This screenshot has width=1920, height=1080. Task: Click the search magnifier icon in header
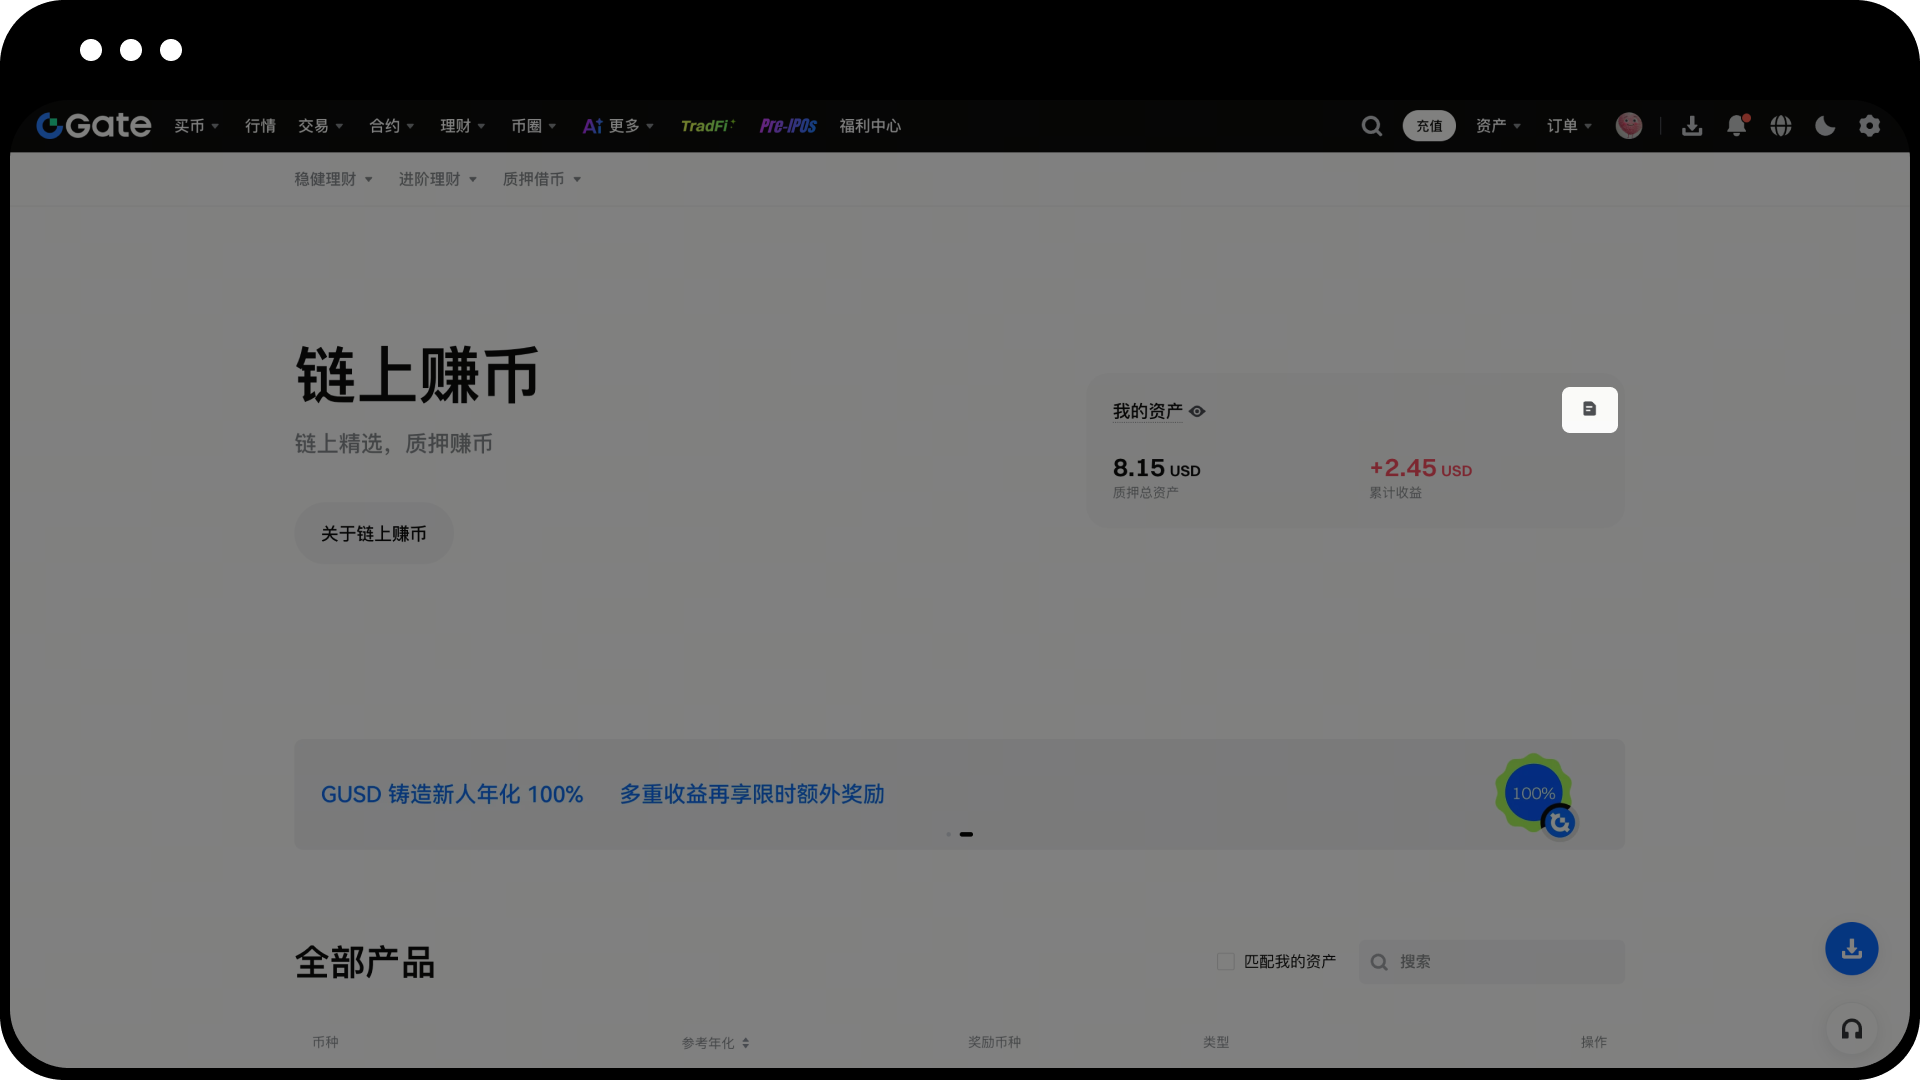coord(1372,126)
